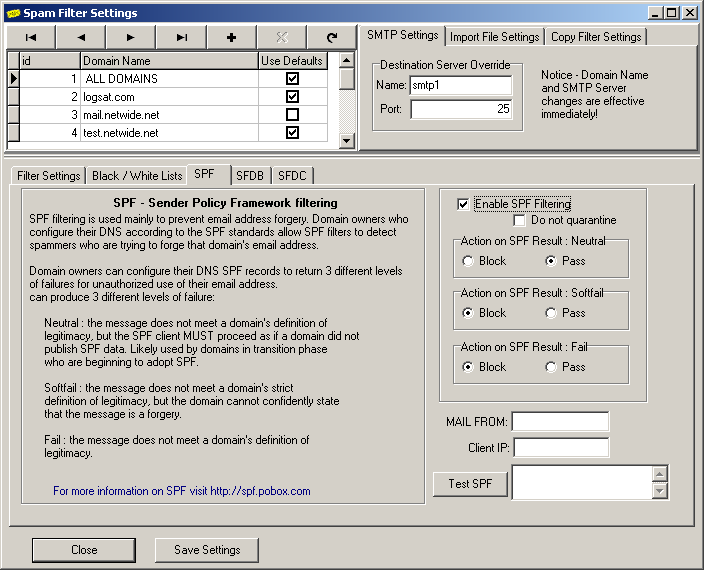704x570 pixels.
Task: Set Softfail SPF result to Pass
Action: pos(551,313)
